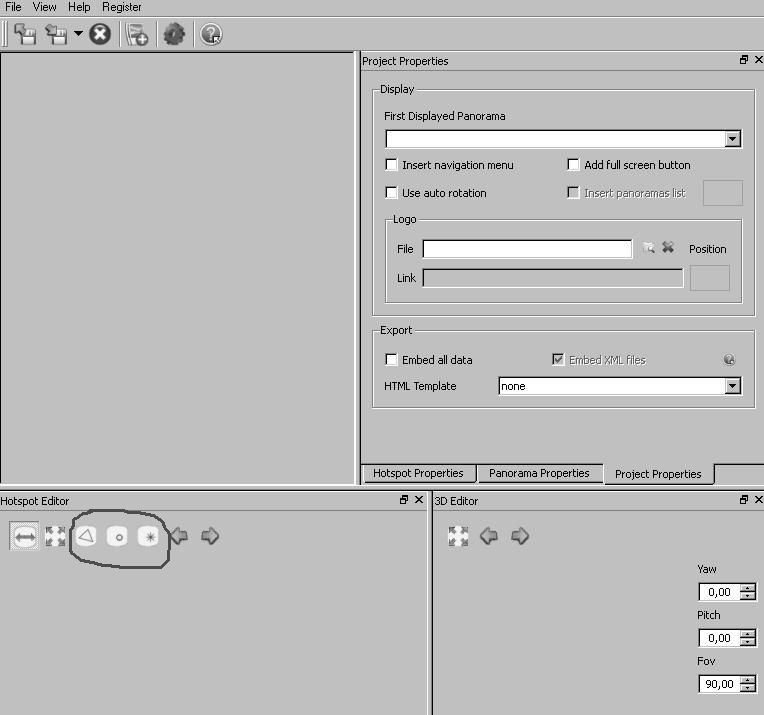Open the HTML Template dropdown

[733, 386]
